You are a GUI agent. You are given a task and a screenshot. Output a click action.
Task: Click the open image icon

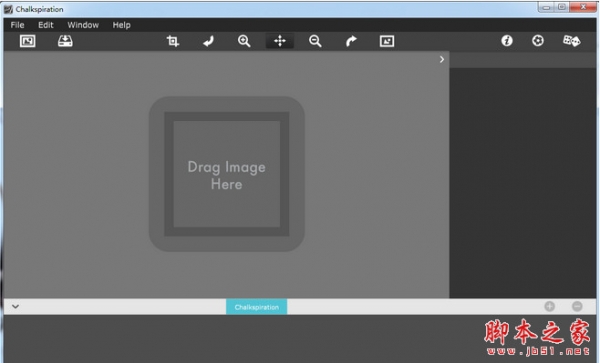pos(28,41)
